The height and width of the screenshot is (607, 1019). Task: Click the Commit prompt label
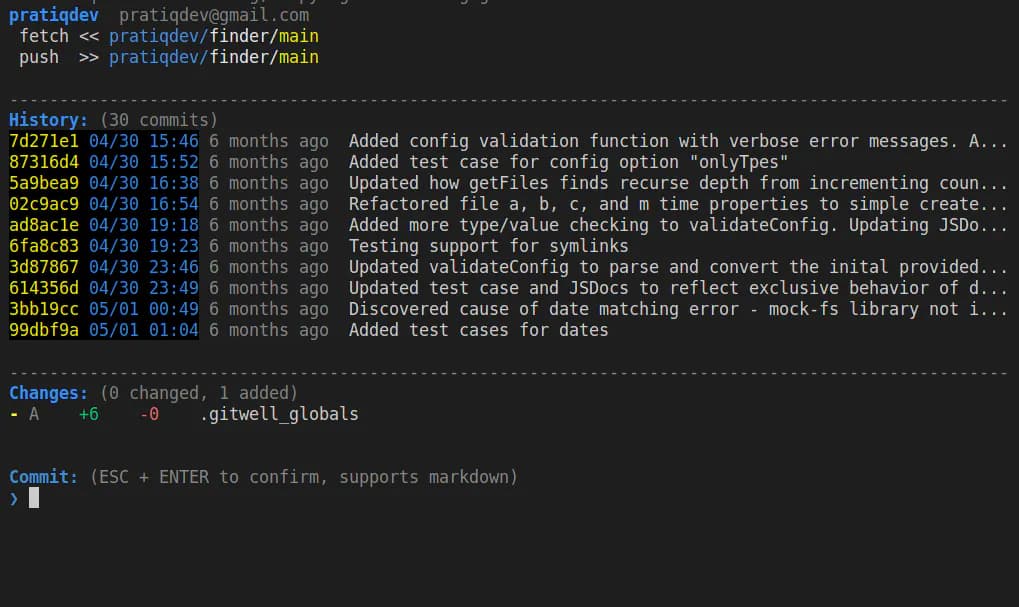tap(43, 477)
